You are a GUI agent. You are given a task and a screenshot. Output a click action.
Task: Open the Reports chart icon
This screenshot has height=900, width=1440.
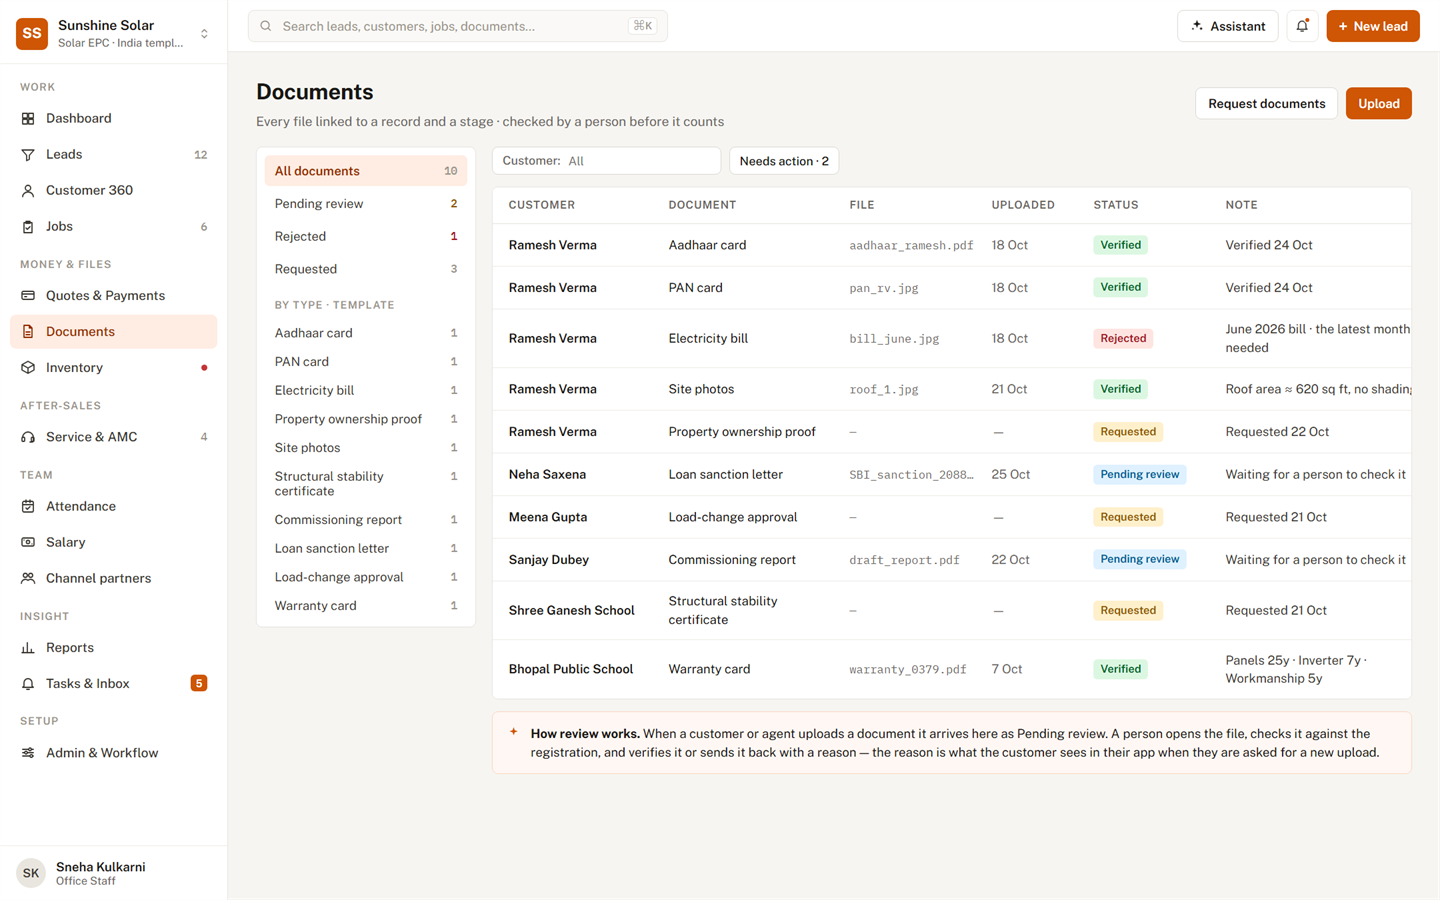click(28, 647)
